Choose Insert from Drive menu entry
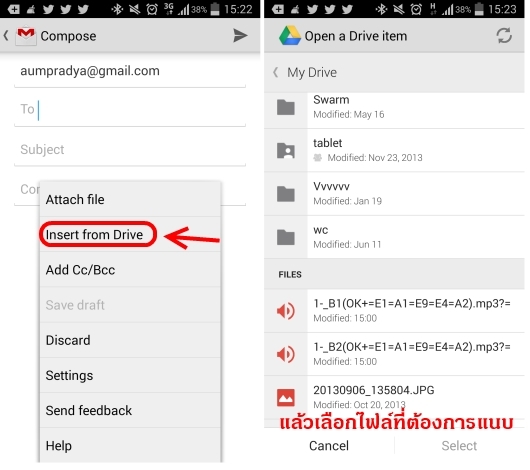Screen dimensions: 530x470 click(x=130, y=234)
